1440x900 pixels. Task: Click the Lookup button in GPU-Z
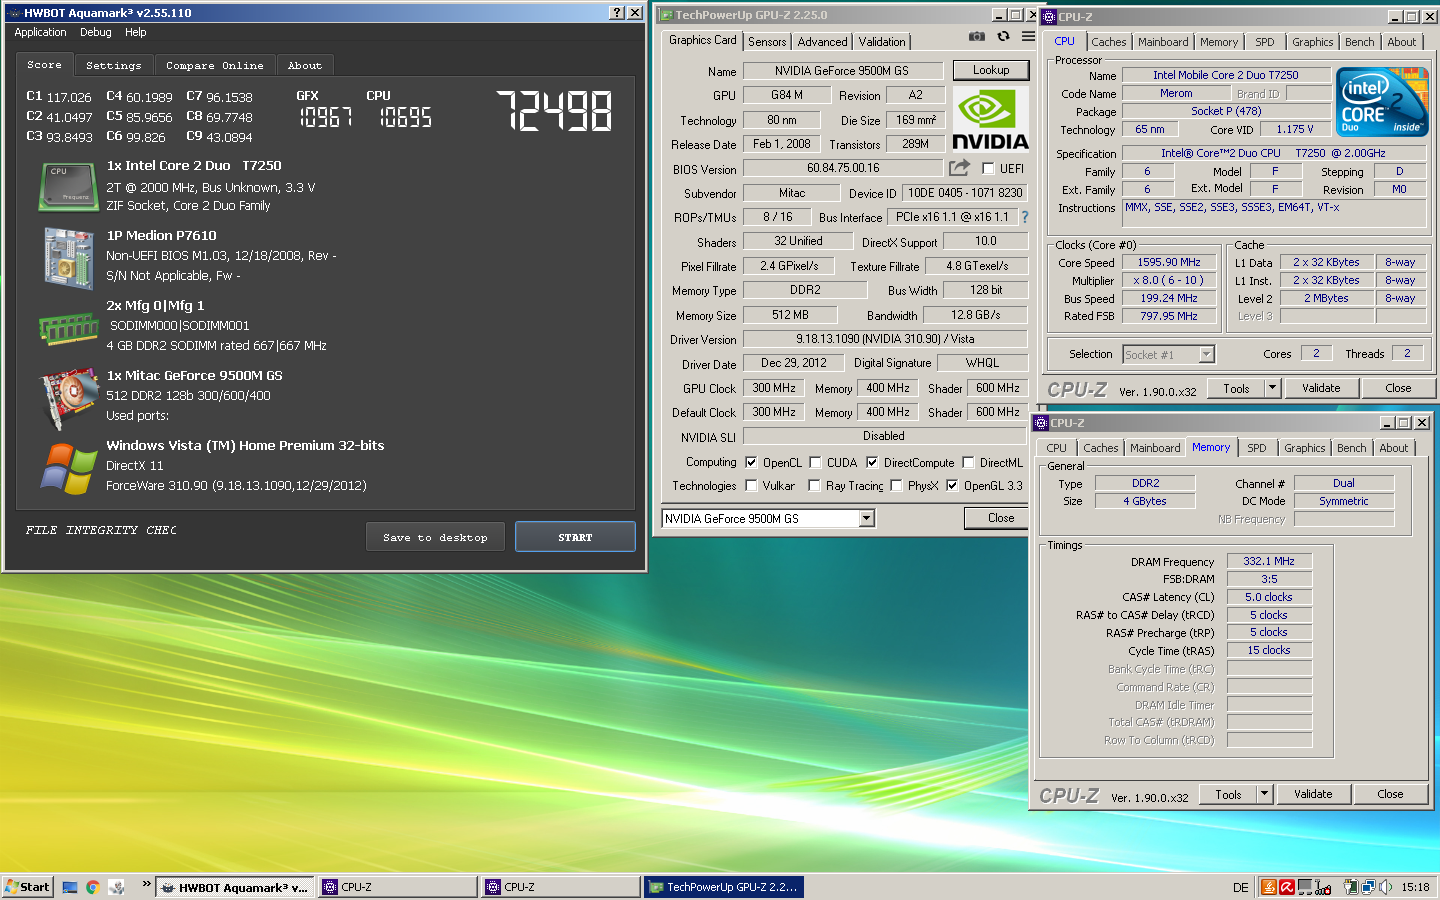pos(991,70)
